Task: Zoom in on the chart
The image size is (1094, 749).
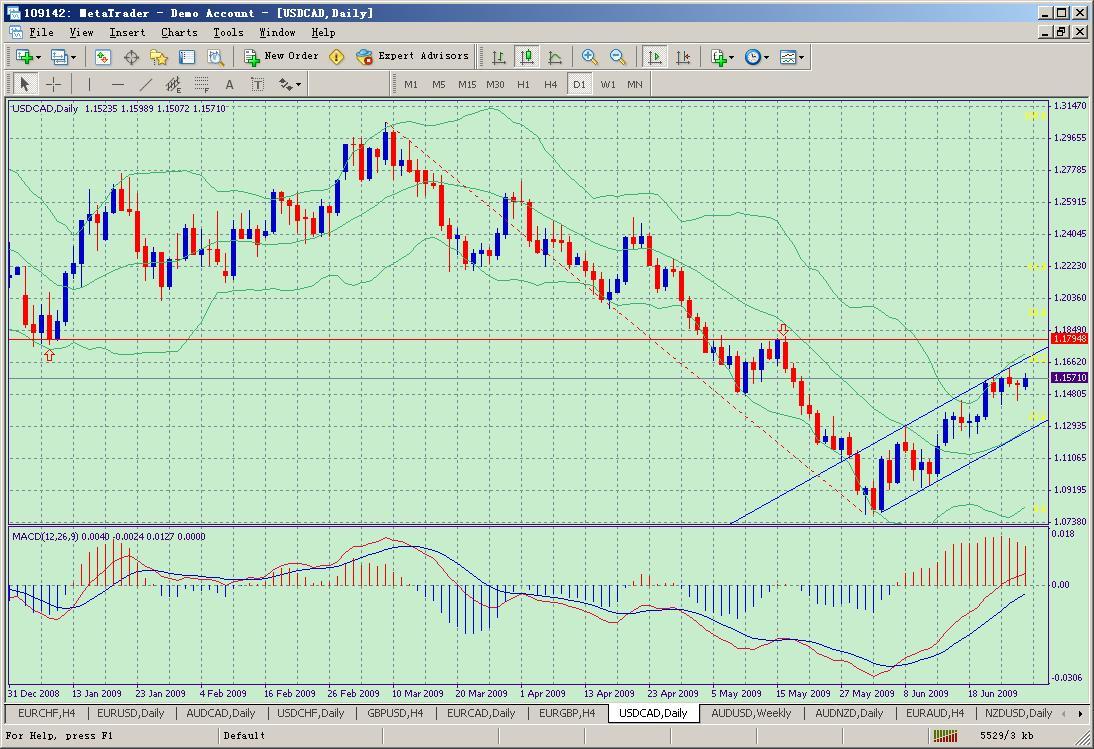Action: click(589, 57)
